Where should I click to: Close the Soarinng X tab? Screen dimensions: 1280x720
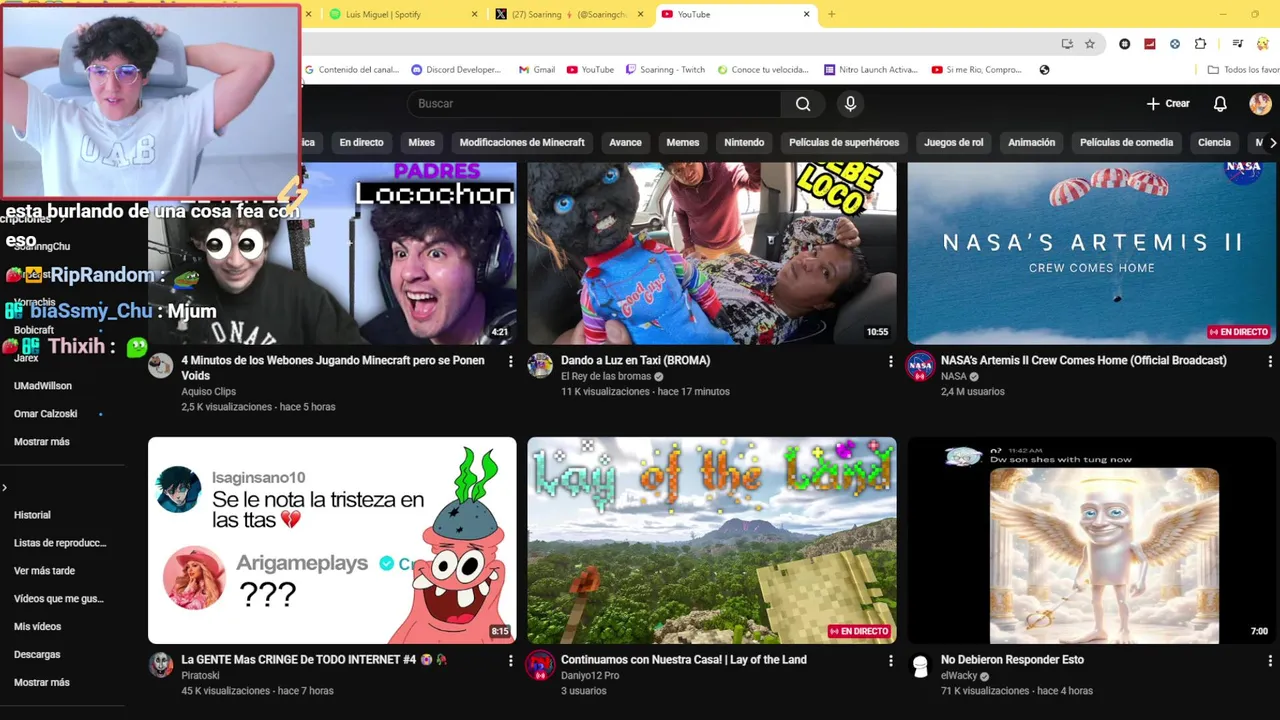coord(640,14)
